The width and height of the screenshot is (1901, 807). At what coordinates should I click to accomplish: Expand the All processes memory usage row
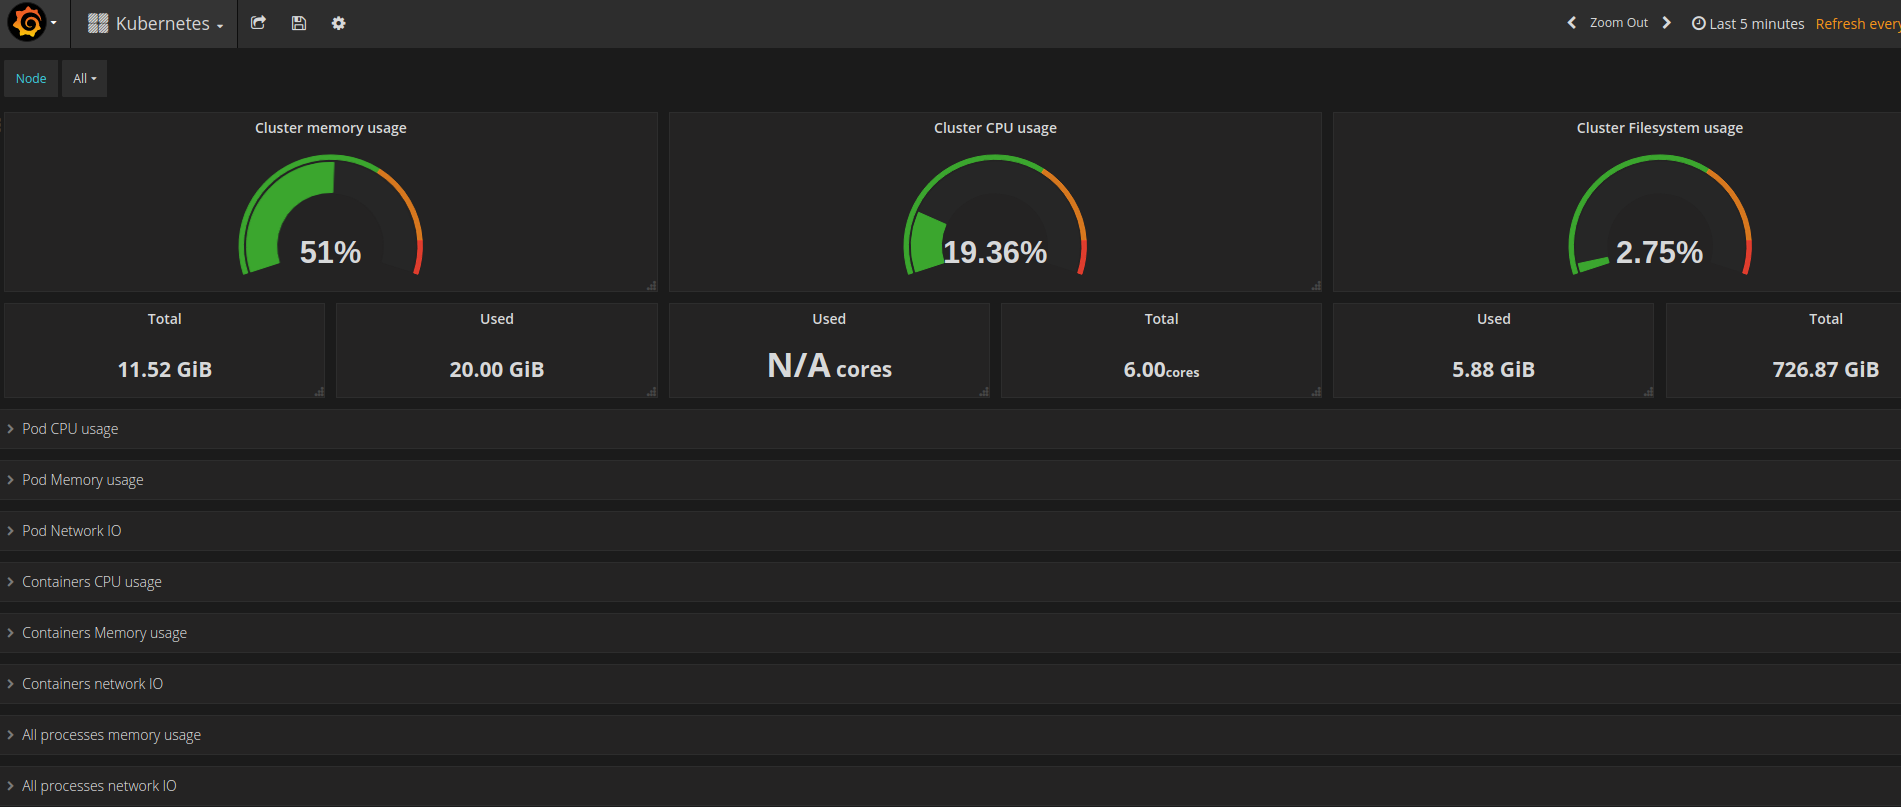[x=950, y=735]
